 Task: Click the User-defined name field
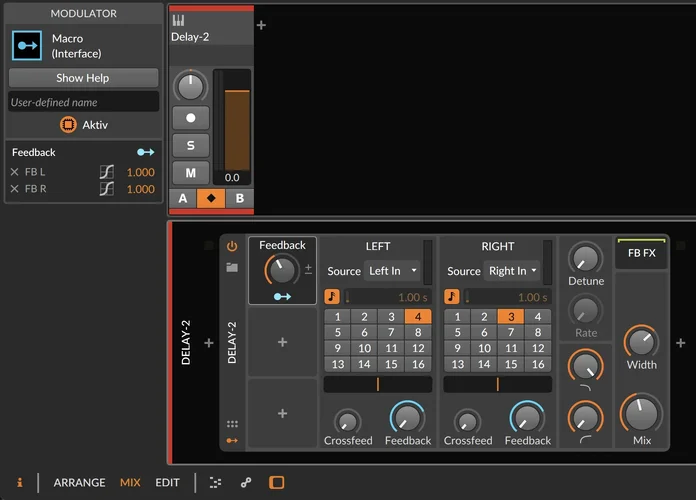click(x=83, y=102)
